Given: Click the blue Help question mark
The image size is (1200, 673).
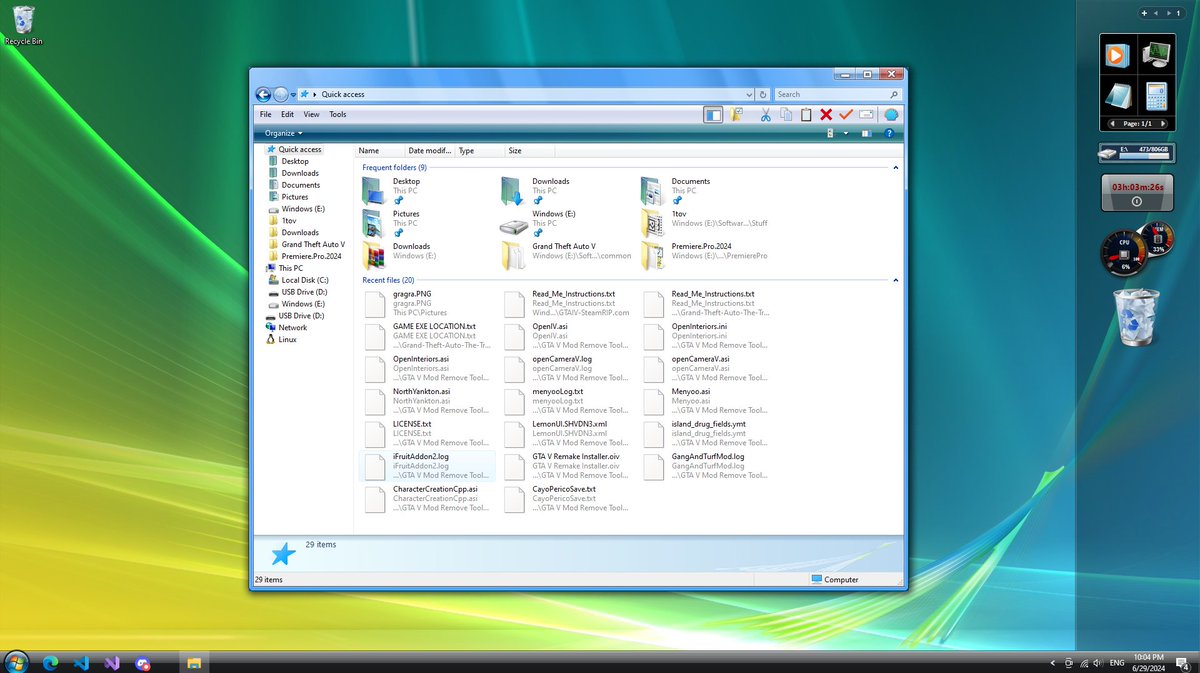Looking at the screenshot, I should [x=888, y=133].
